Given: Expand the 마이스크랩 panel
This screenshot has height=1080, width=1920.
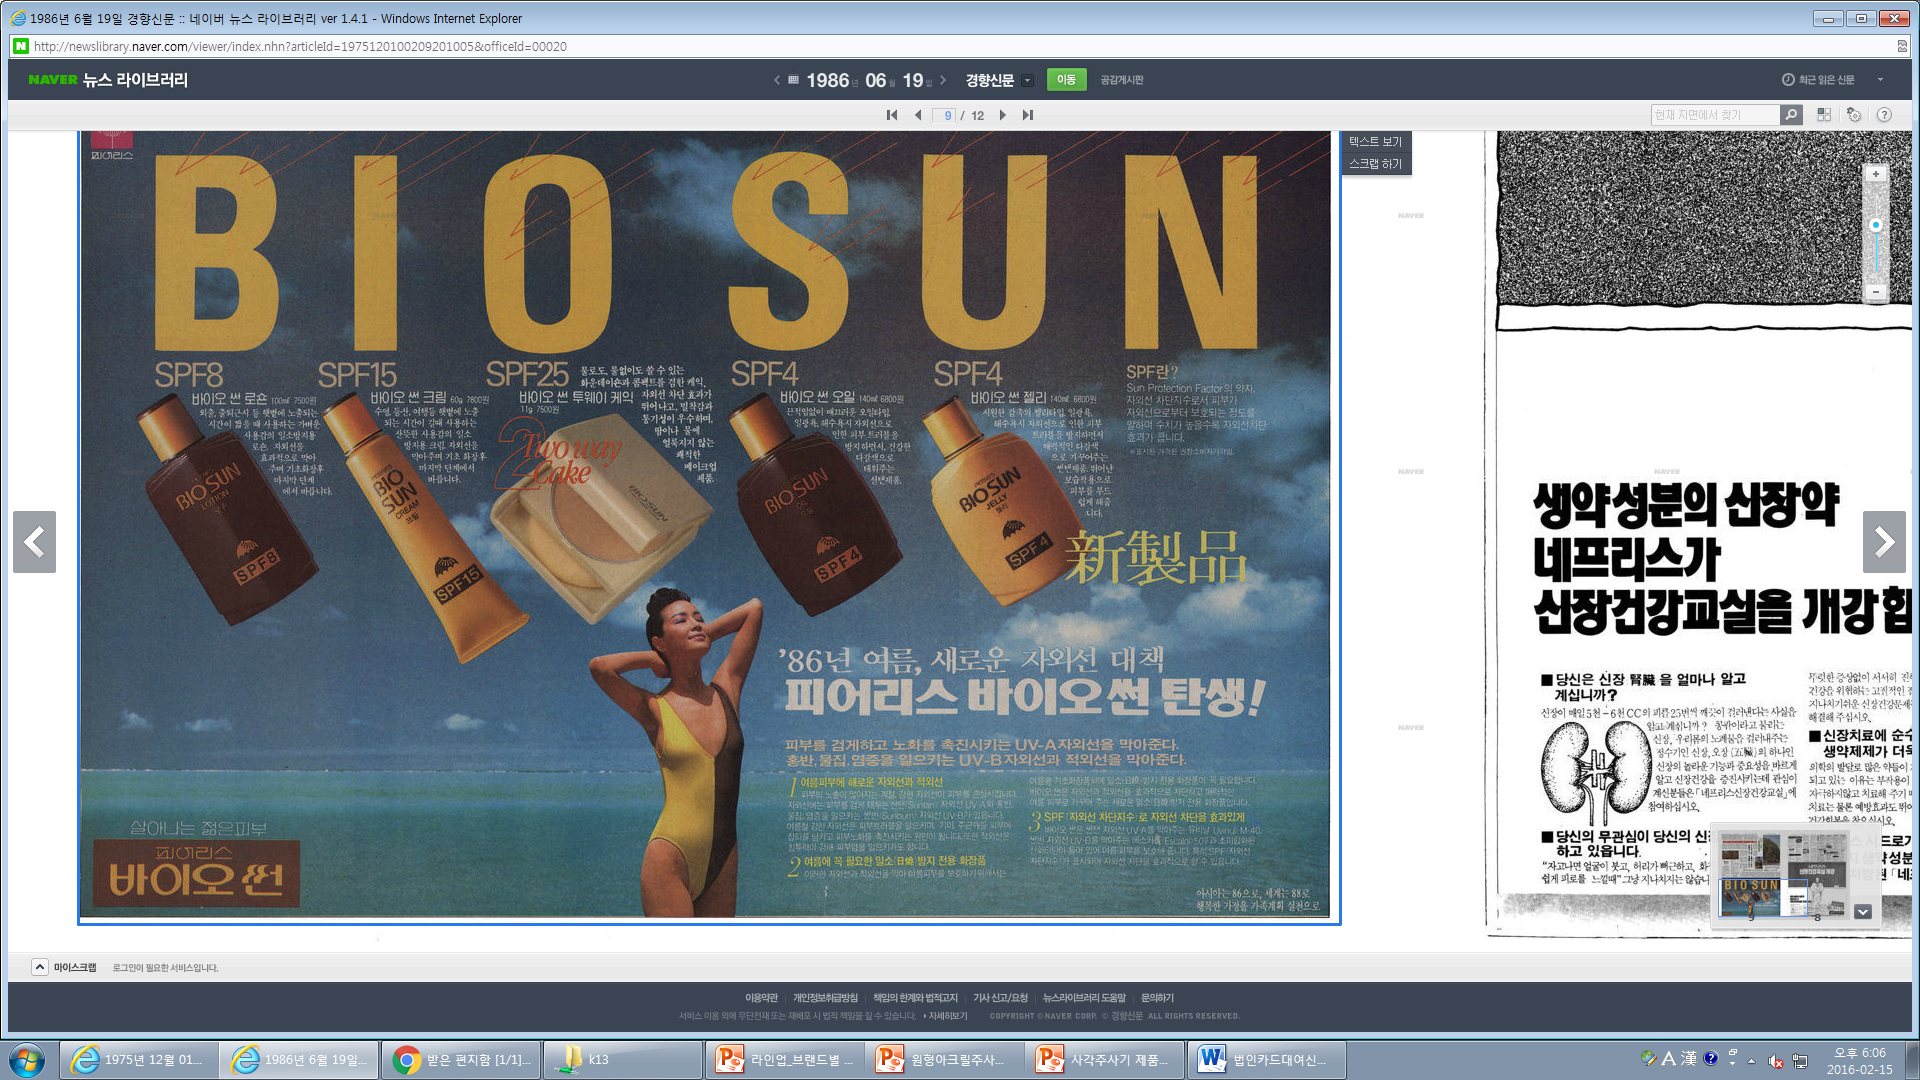Looking at the screenshot, I should coord(40,967).
